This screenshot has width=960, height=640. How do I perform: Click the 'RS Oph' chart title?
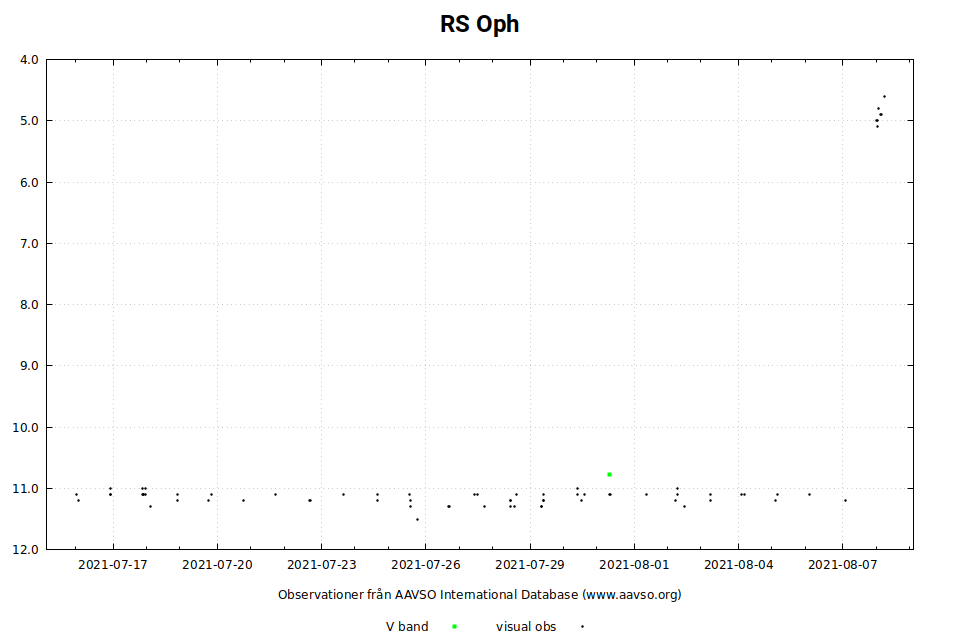(x=480, y=24)
